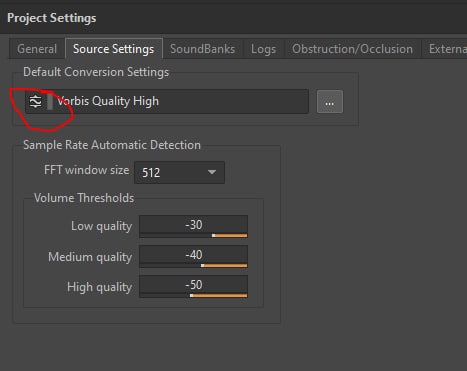Select the Vorbis Quality High conversion field

click(167, 101)
